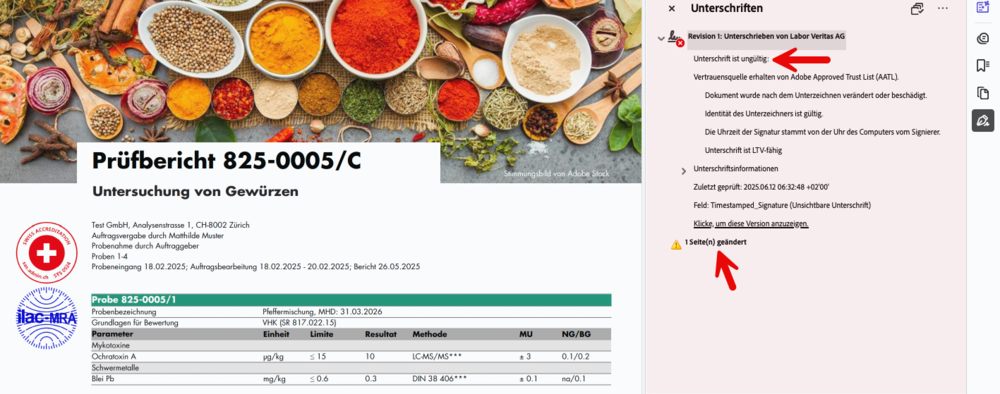Click the green 'Probe 825-0005/1' header bar
The image size is (1000, 394).
click(351, 300)
